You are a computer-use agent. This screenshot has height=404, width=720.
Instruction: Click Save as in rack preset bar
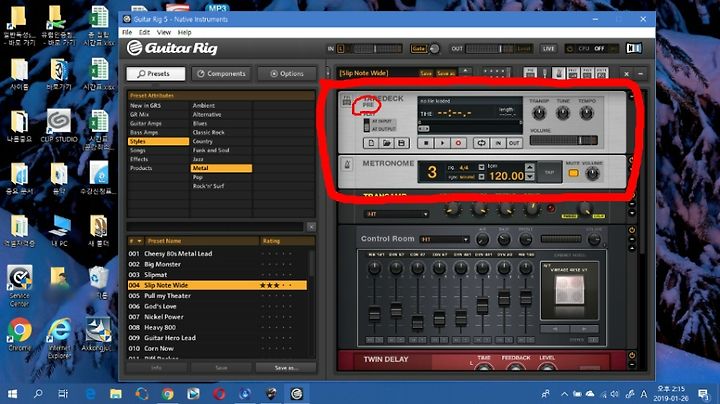coord(445,73)
